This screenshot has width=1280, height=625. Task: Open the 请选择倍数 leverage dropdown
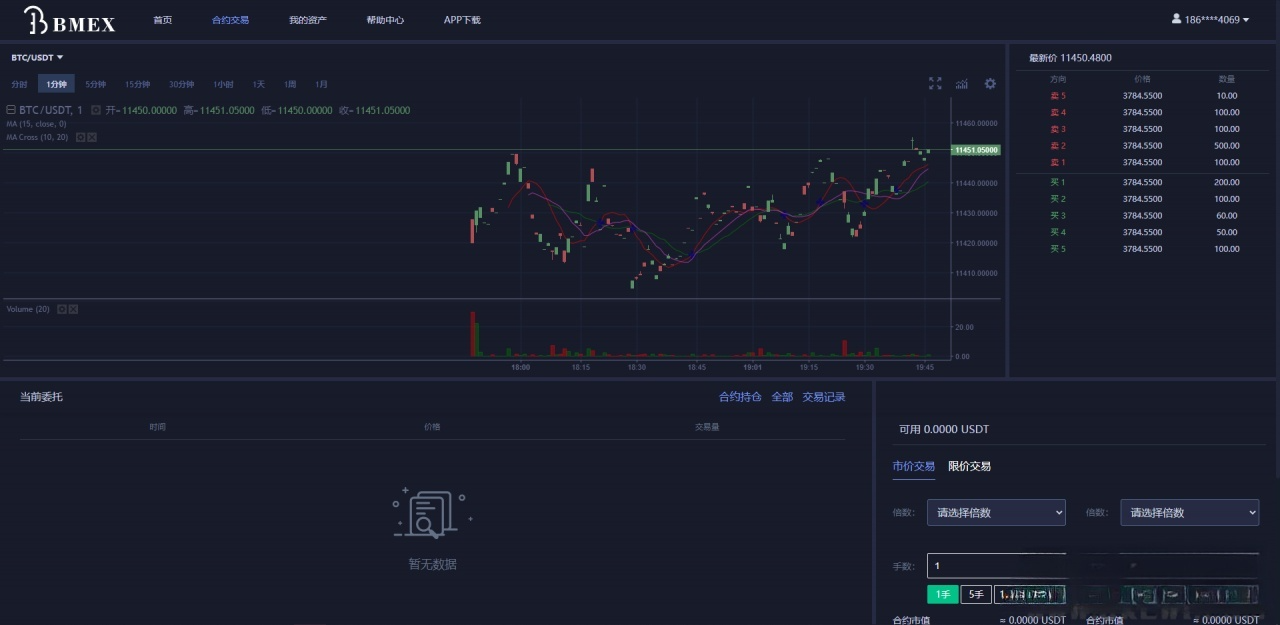[x=995, y=512]
